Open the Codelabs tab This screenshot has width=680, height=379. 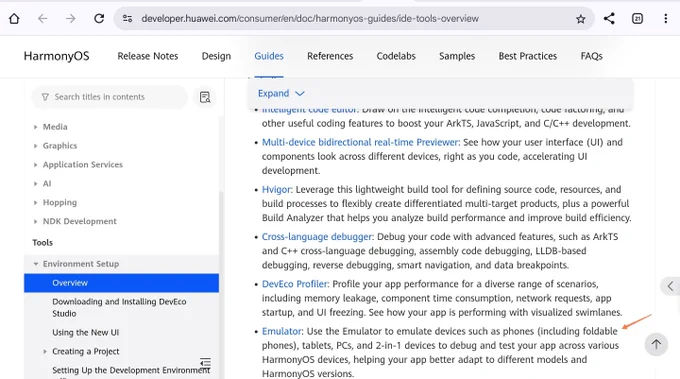click(396, 56)
